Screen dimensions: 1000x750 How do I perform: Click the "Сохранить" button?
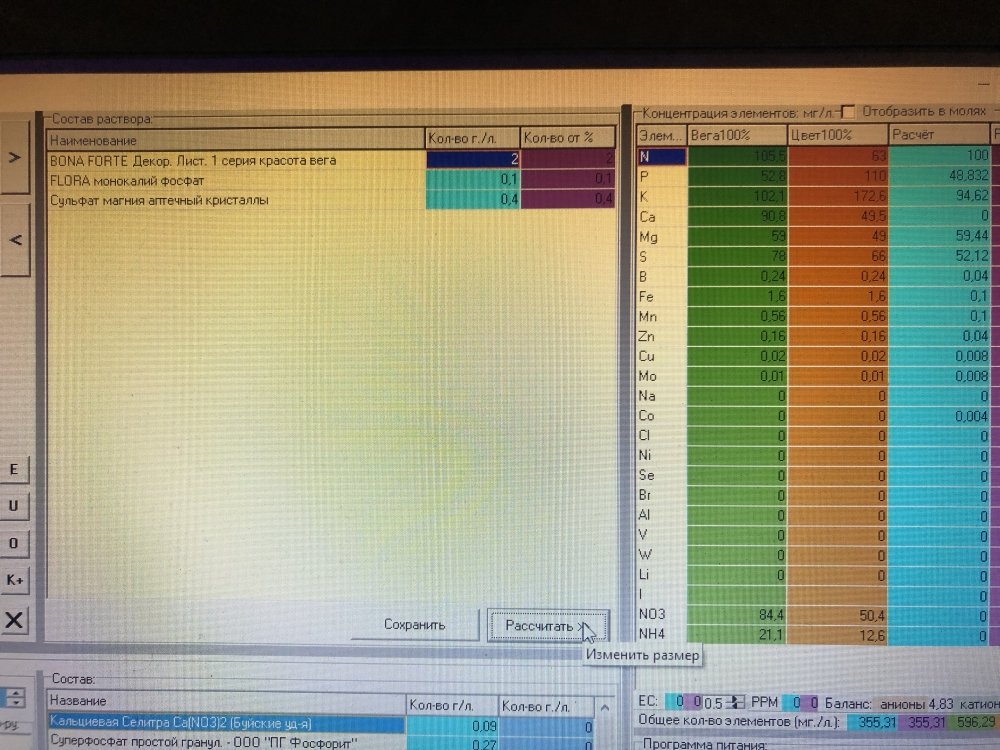point(414,625)
